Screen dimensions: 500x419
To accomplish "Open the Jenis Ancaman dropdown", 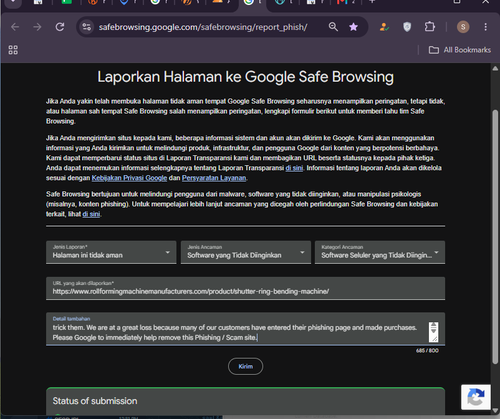I will click(x=246, y=252).
